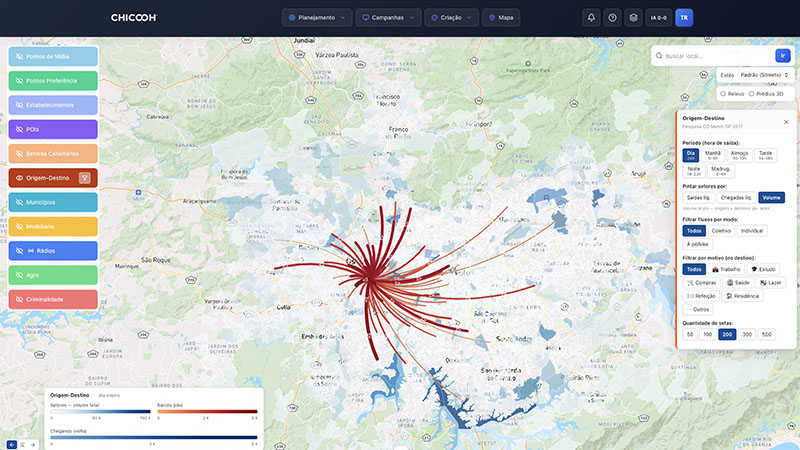Click the Buscar local search field
Viewport: 800px width, 450px height.
tap(718, 56)
